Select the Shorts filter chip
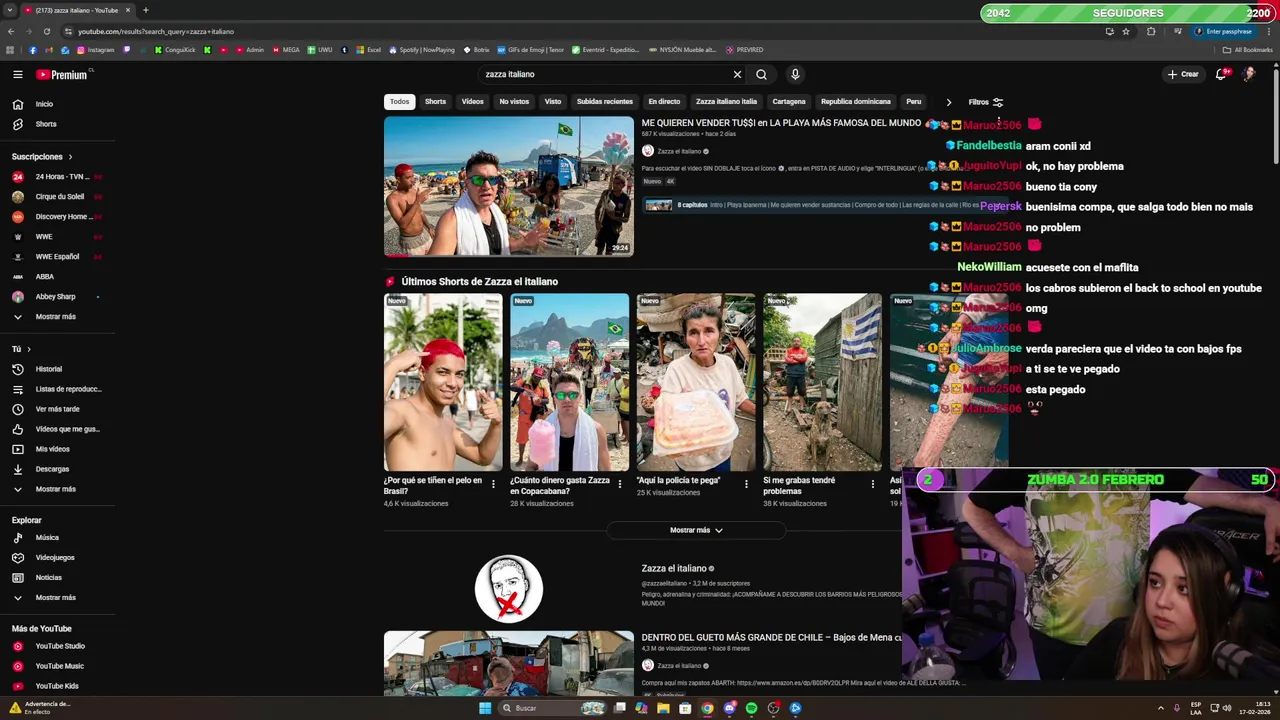The width and height of the screenshot is (1280, 720). (435, 102)
